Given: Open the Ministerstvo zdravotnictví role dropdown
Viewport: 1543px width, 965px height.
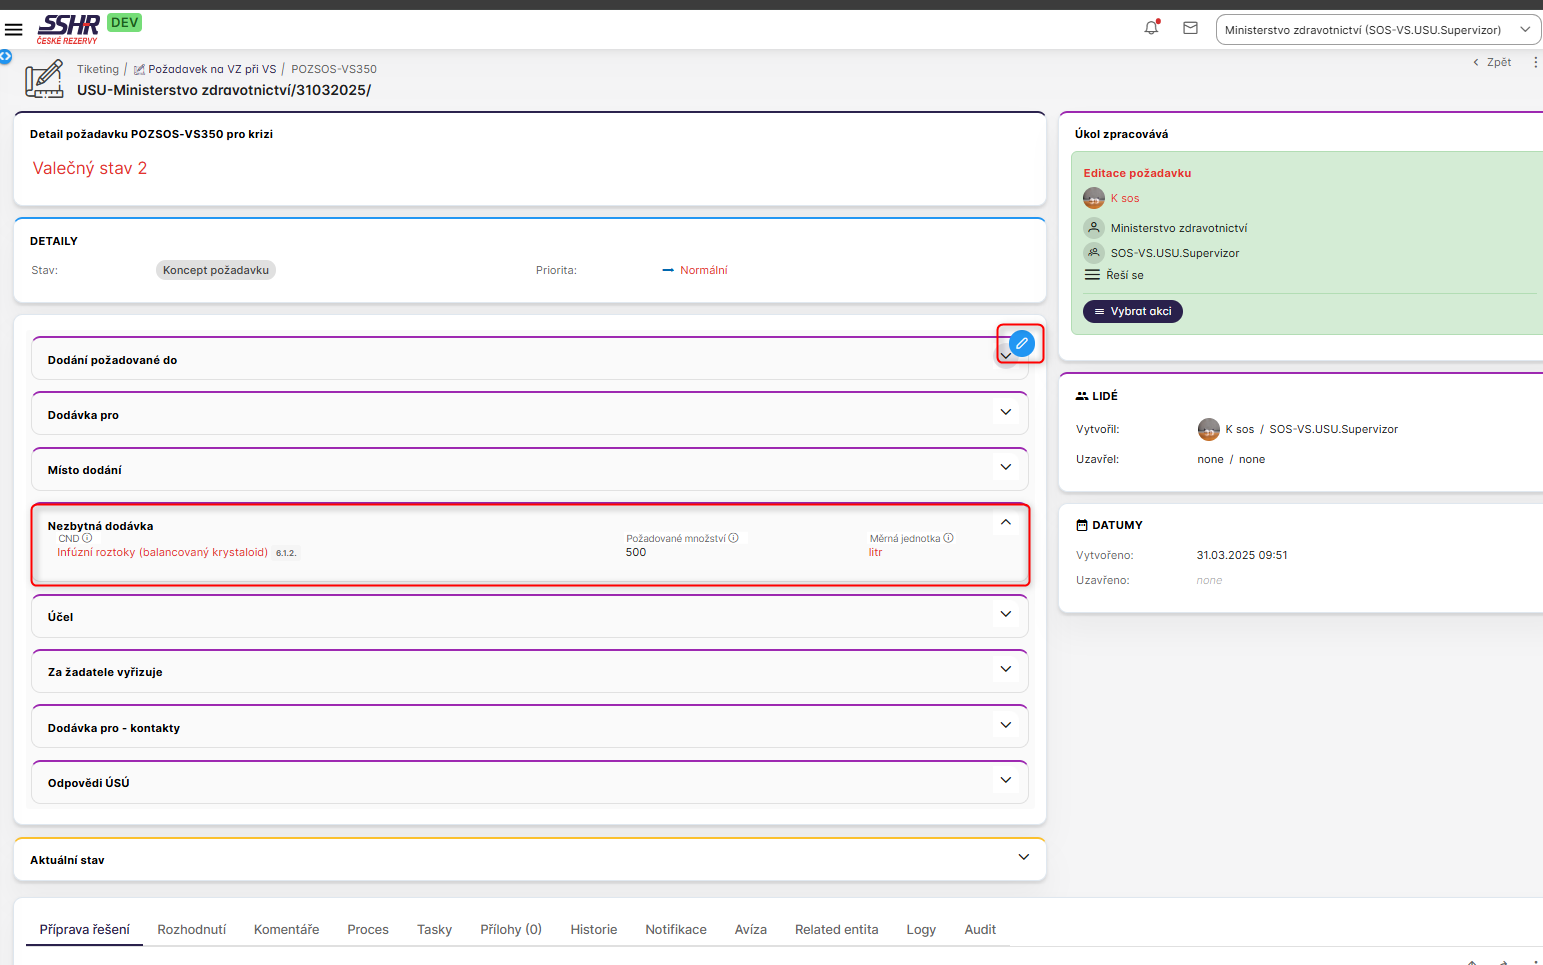Looking at the screenshot, I should point(1377,30).
